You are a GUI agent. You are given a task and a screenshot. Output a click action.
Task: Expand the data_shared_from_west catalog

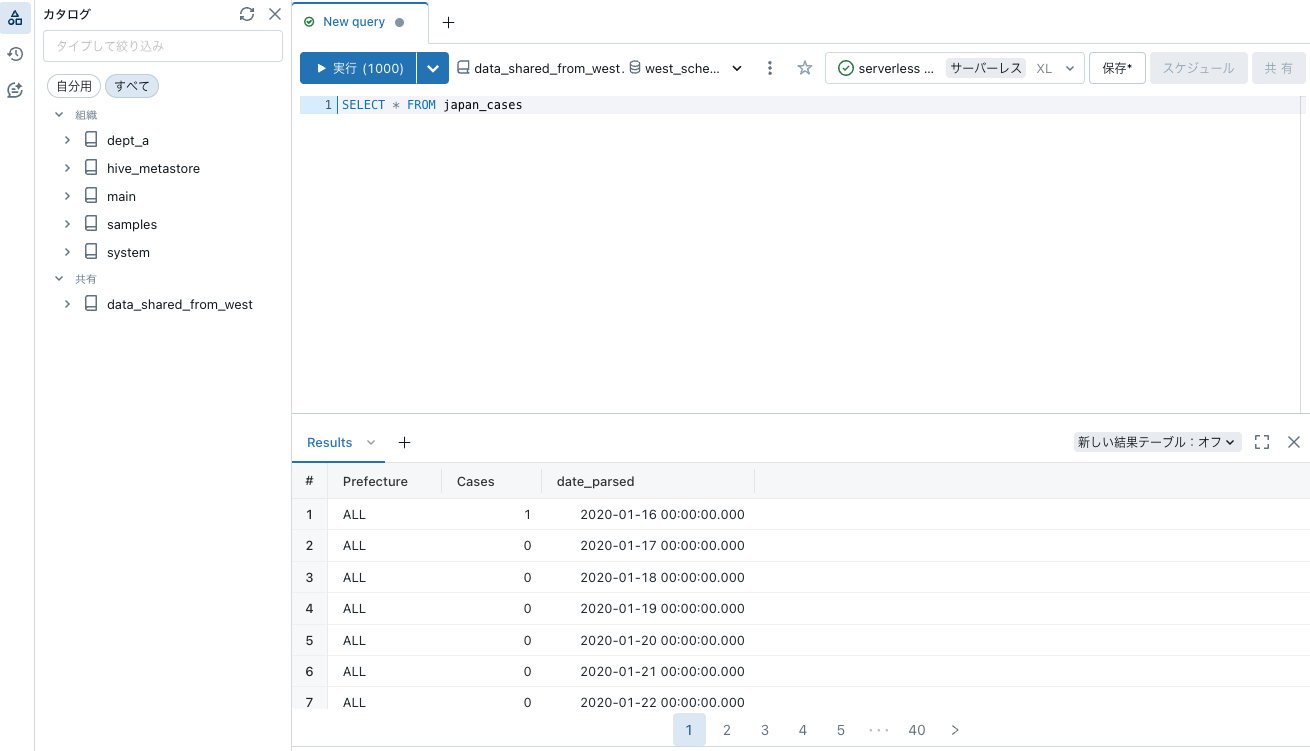click(x=67, y=304)
